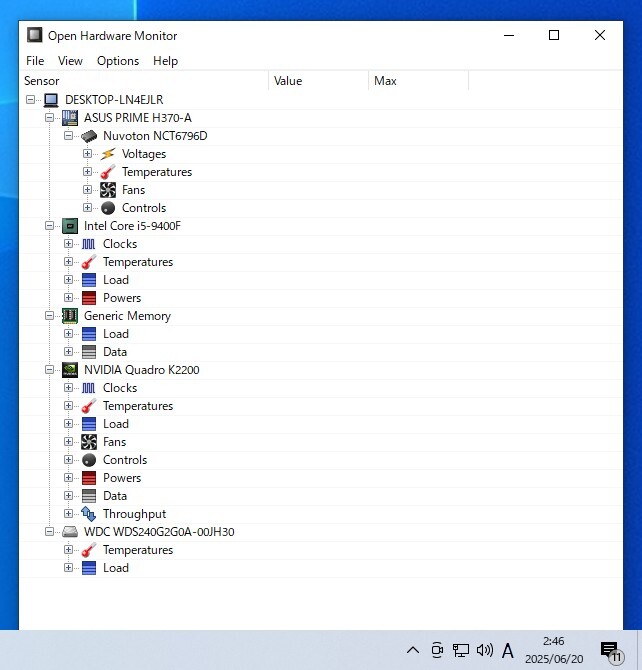The height and width of the screenshot is (670, 642).
Task: Maximize the Open Hardware Monitor window
Action: pos(554,35)
